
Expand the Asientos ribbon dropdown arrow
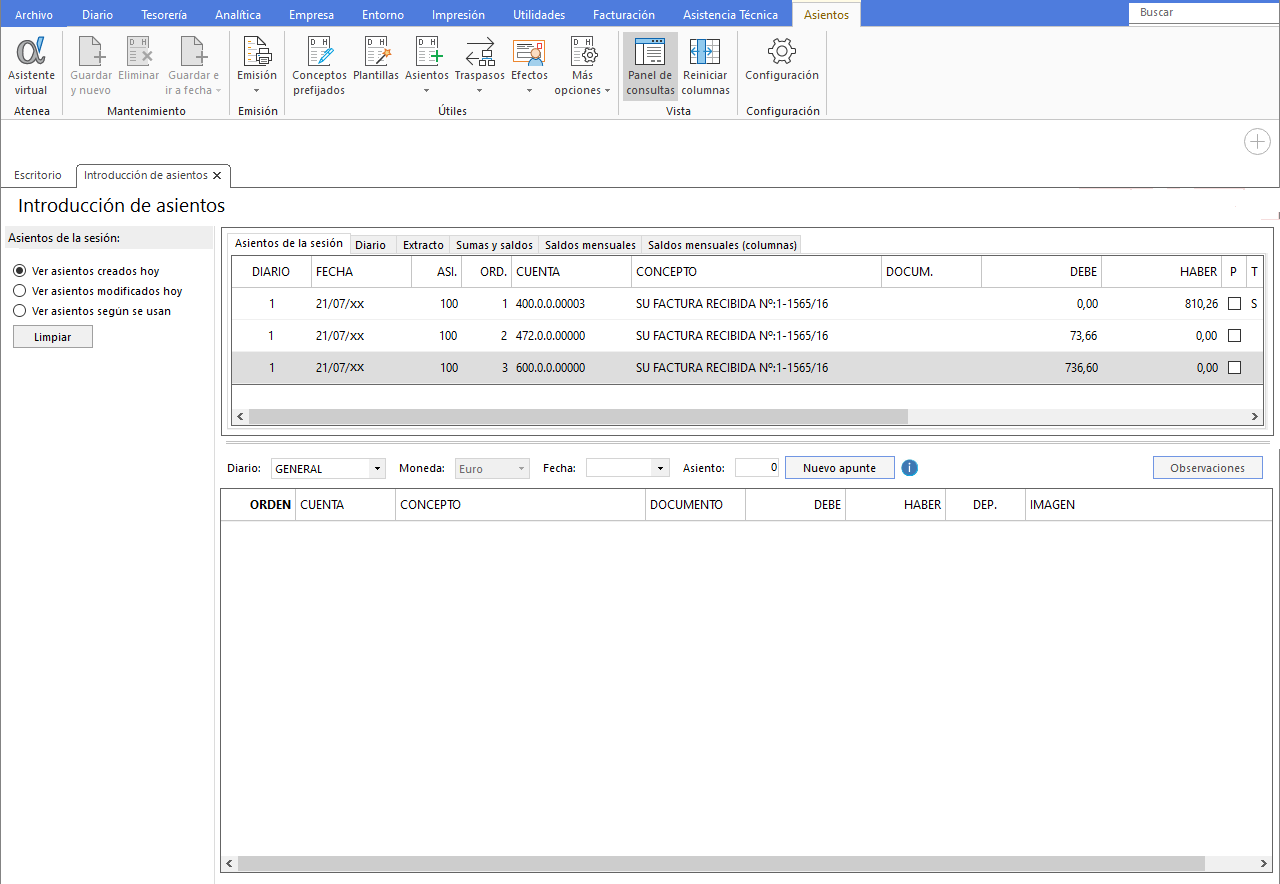[x=427, y=91]
